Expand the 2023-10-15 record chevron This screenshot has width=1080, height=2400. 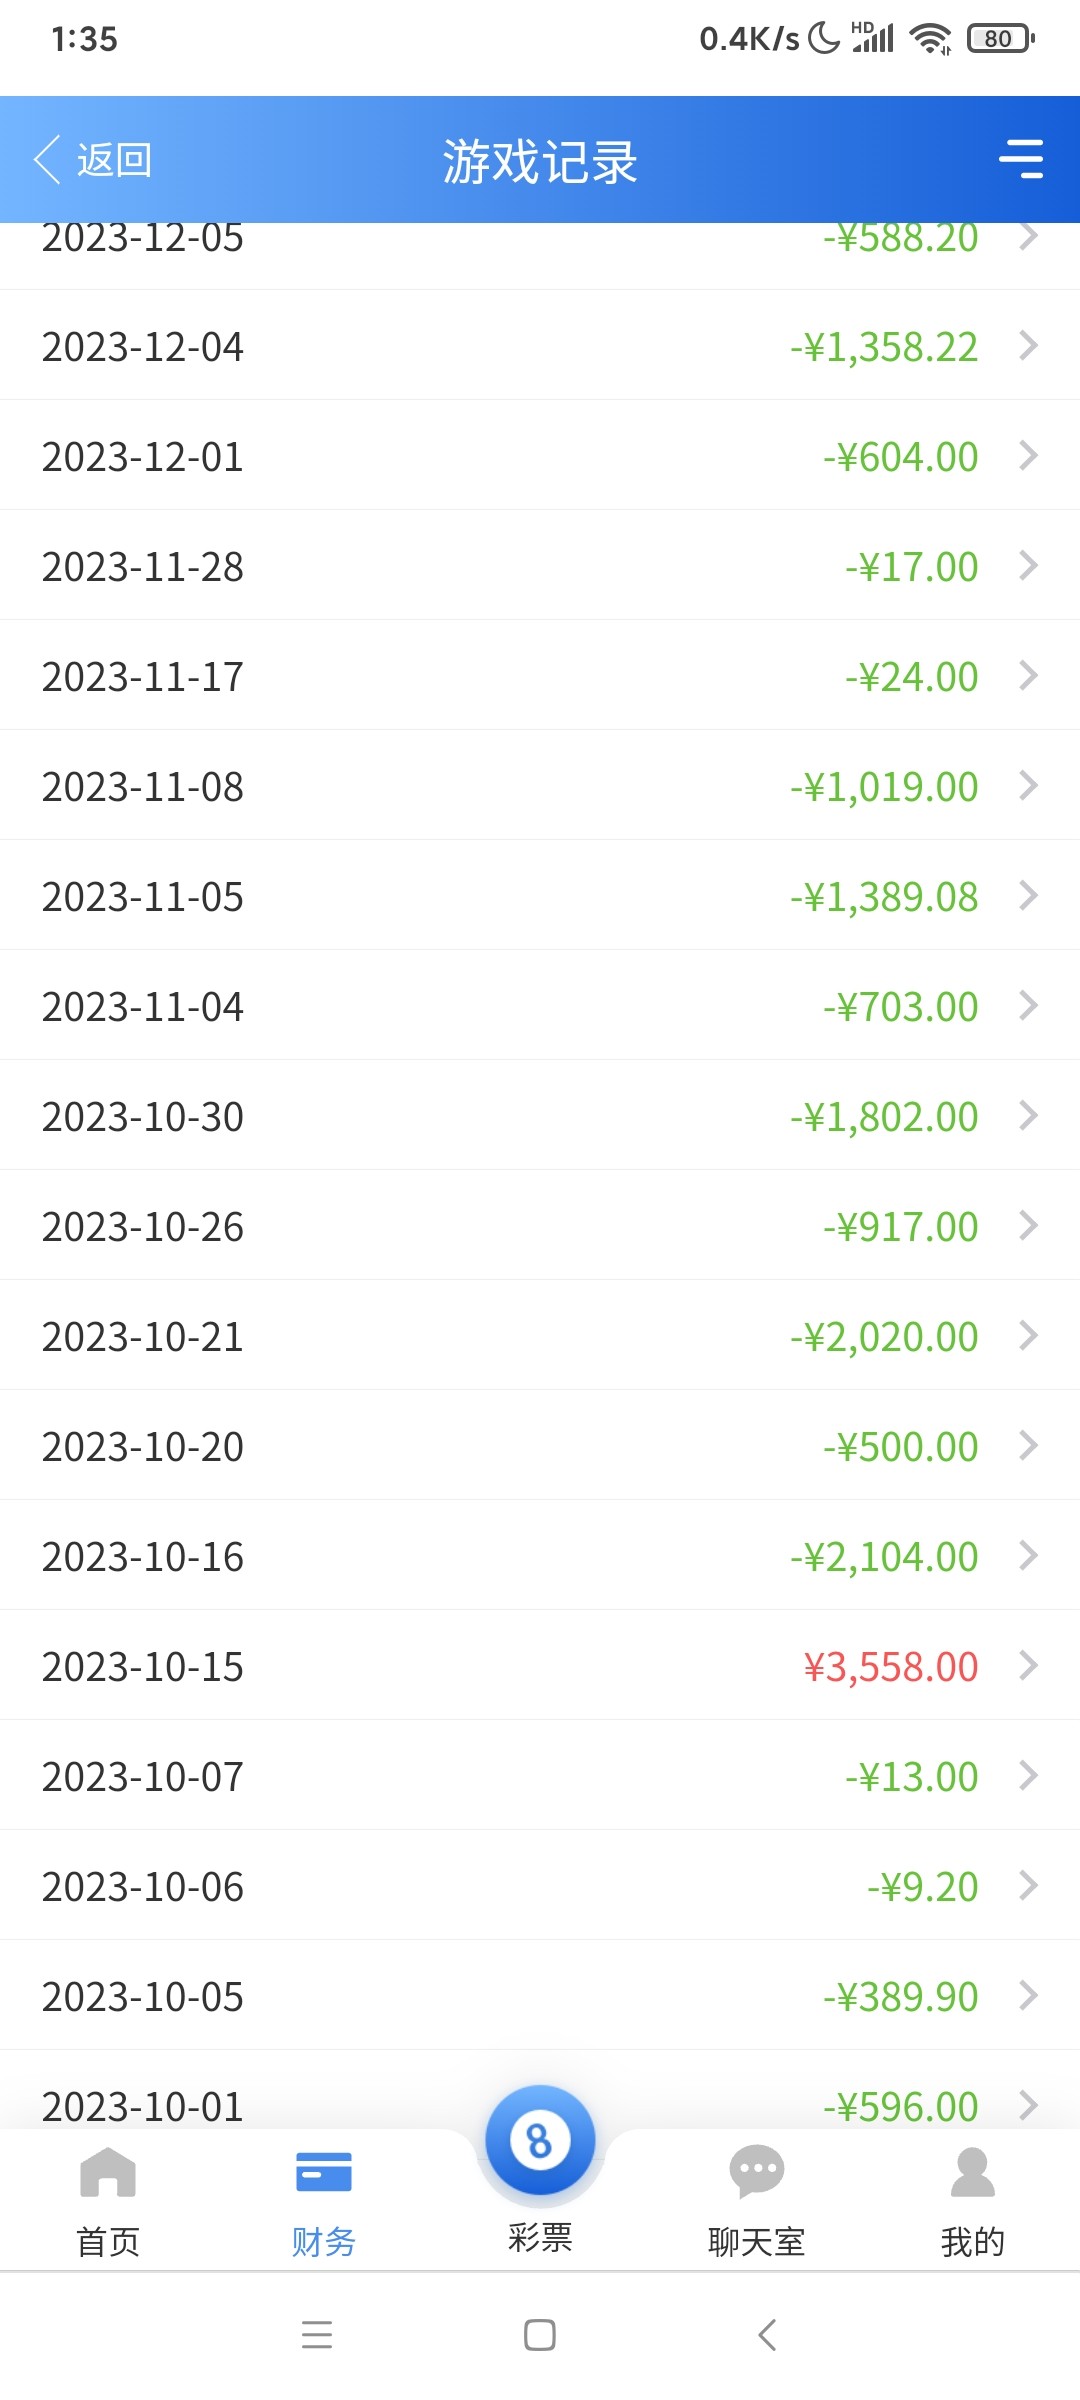coord(1028,1666)
